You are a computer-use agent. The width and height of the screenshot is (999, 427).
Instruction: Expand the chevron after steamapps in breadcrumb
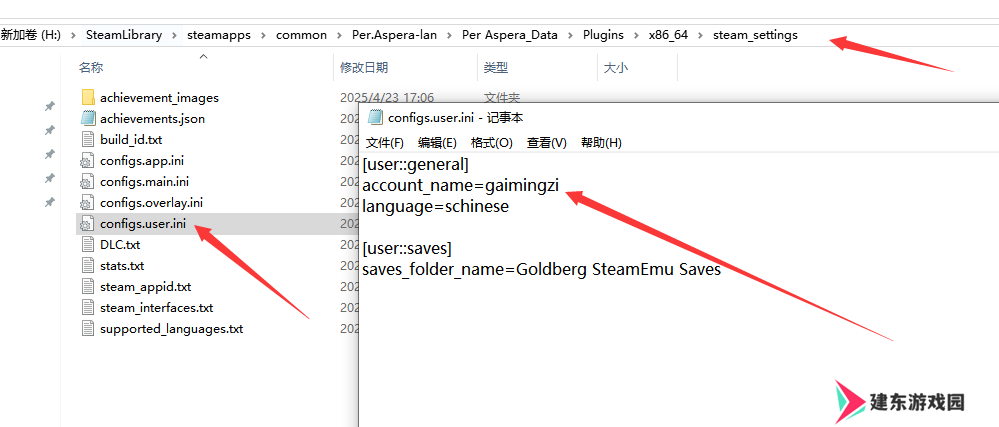click(x=264, y=36)
